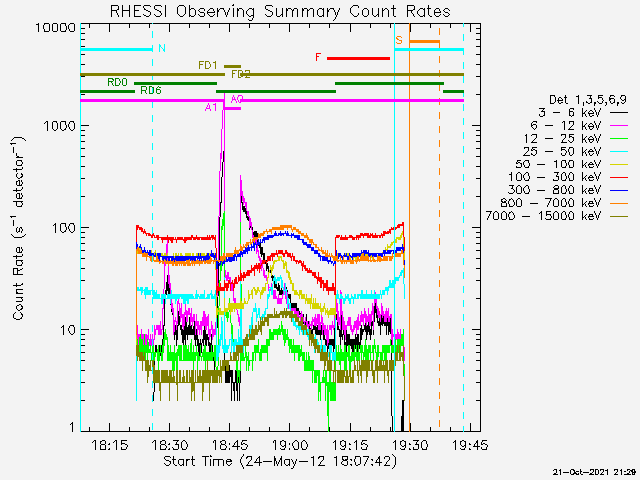Select the '25 - 50 keV' legend entry
This screenshot has width=640, height=480.
pyautogui.click(x=575, y=151)
